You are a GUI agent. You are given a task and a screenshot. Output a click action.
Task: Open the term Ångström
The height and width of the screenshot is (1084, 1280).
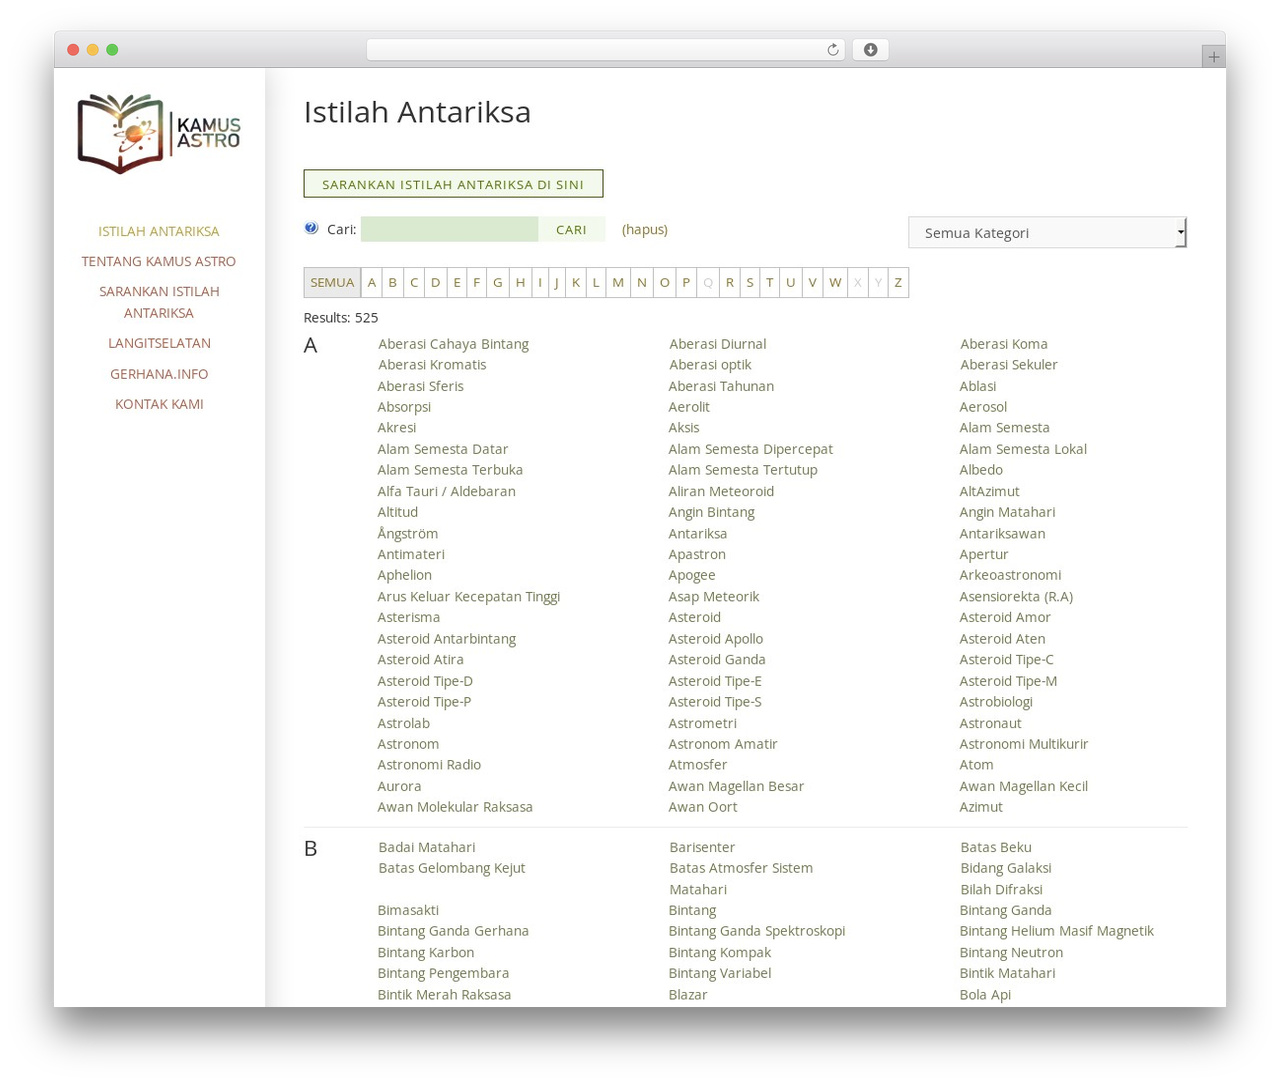[x=407, y=533]
